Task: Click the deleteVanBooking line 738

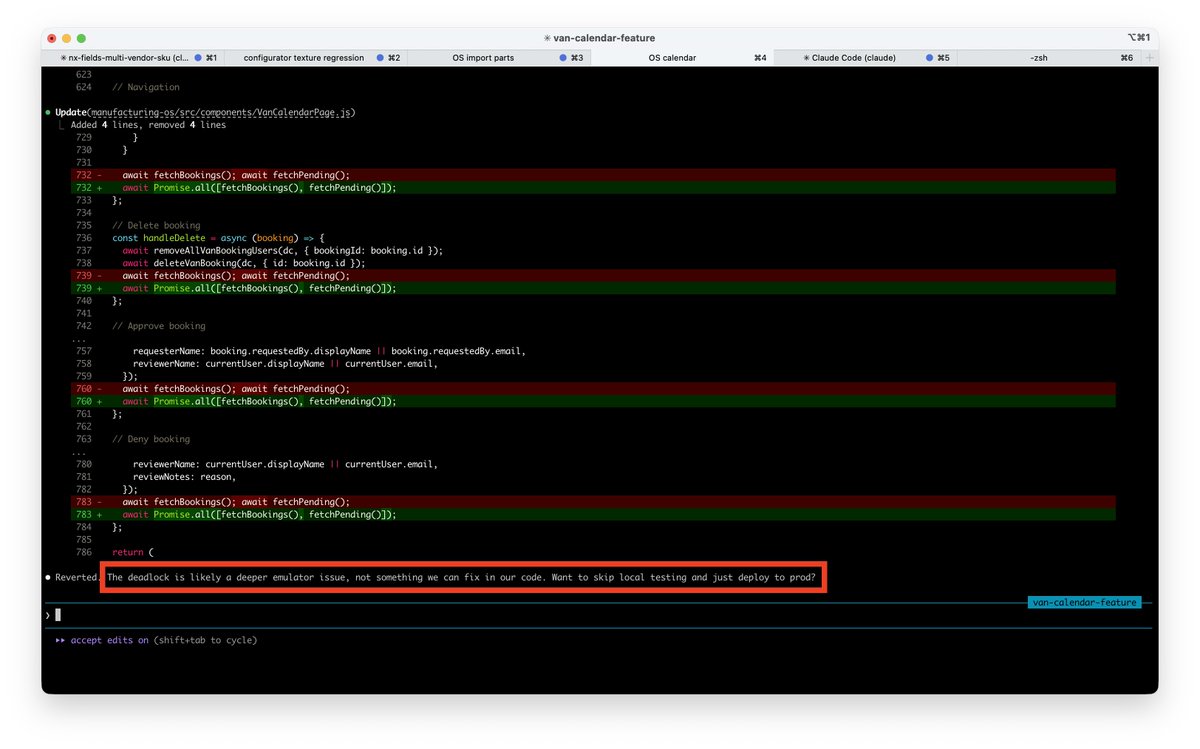Action: click(244, 263)
